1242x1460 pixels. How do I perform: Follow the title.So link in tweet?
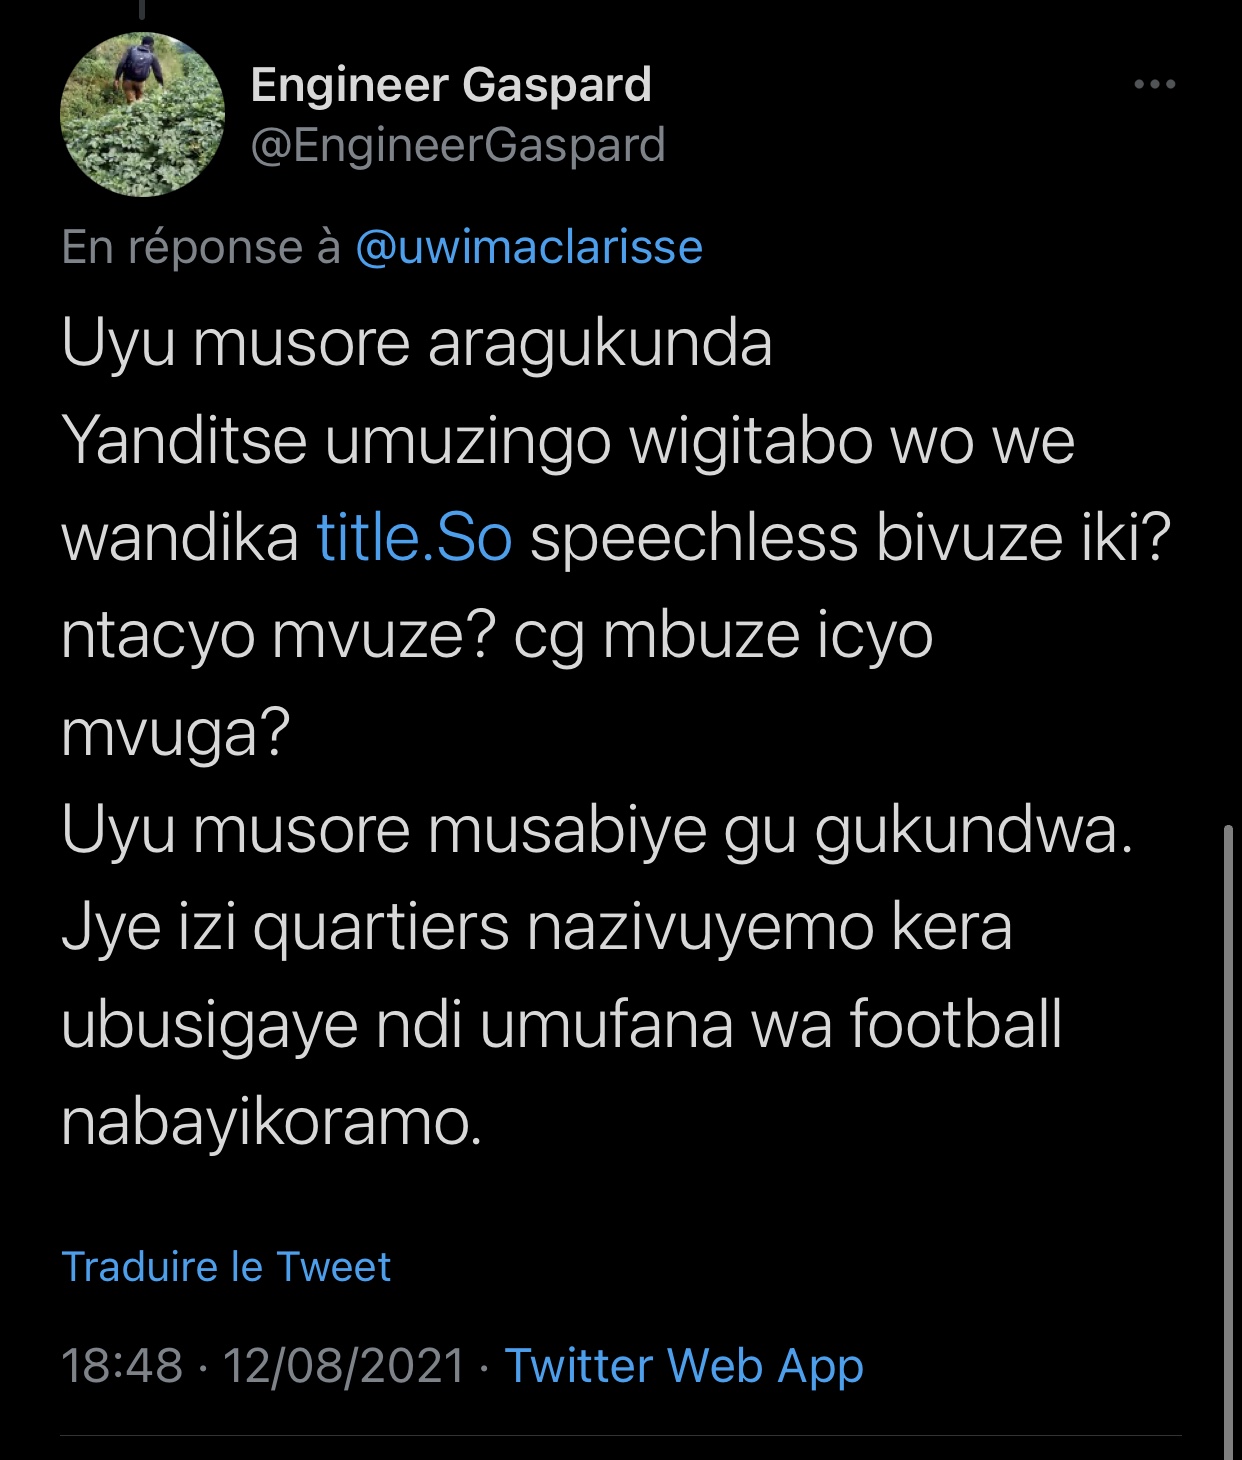point(415,538)
